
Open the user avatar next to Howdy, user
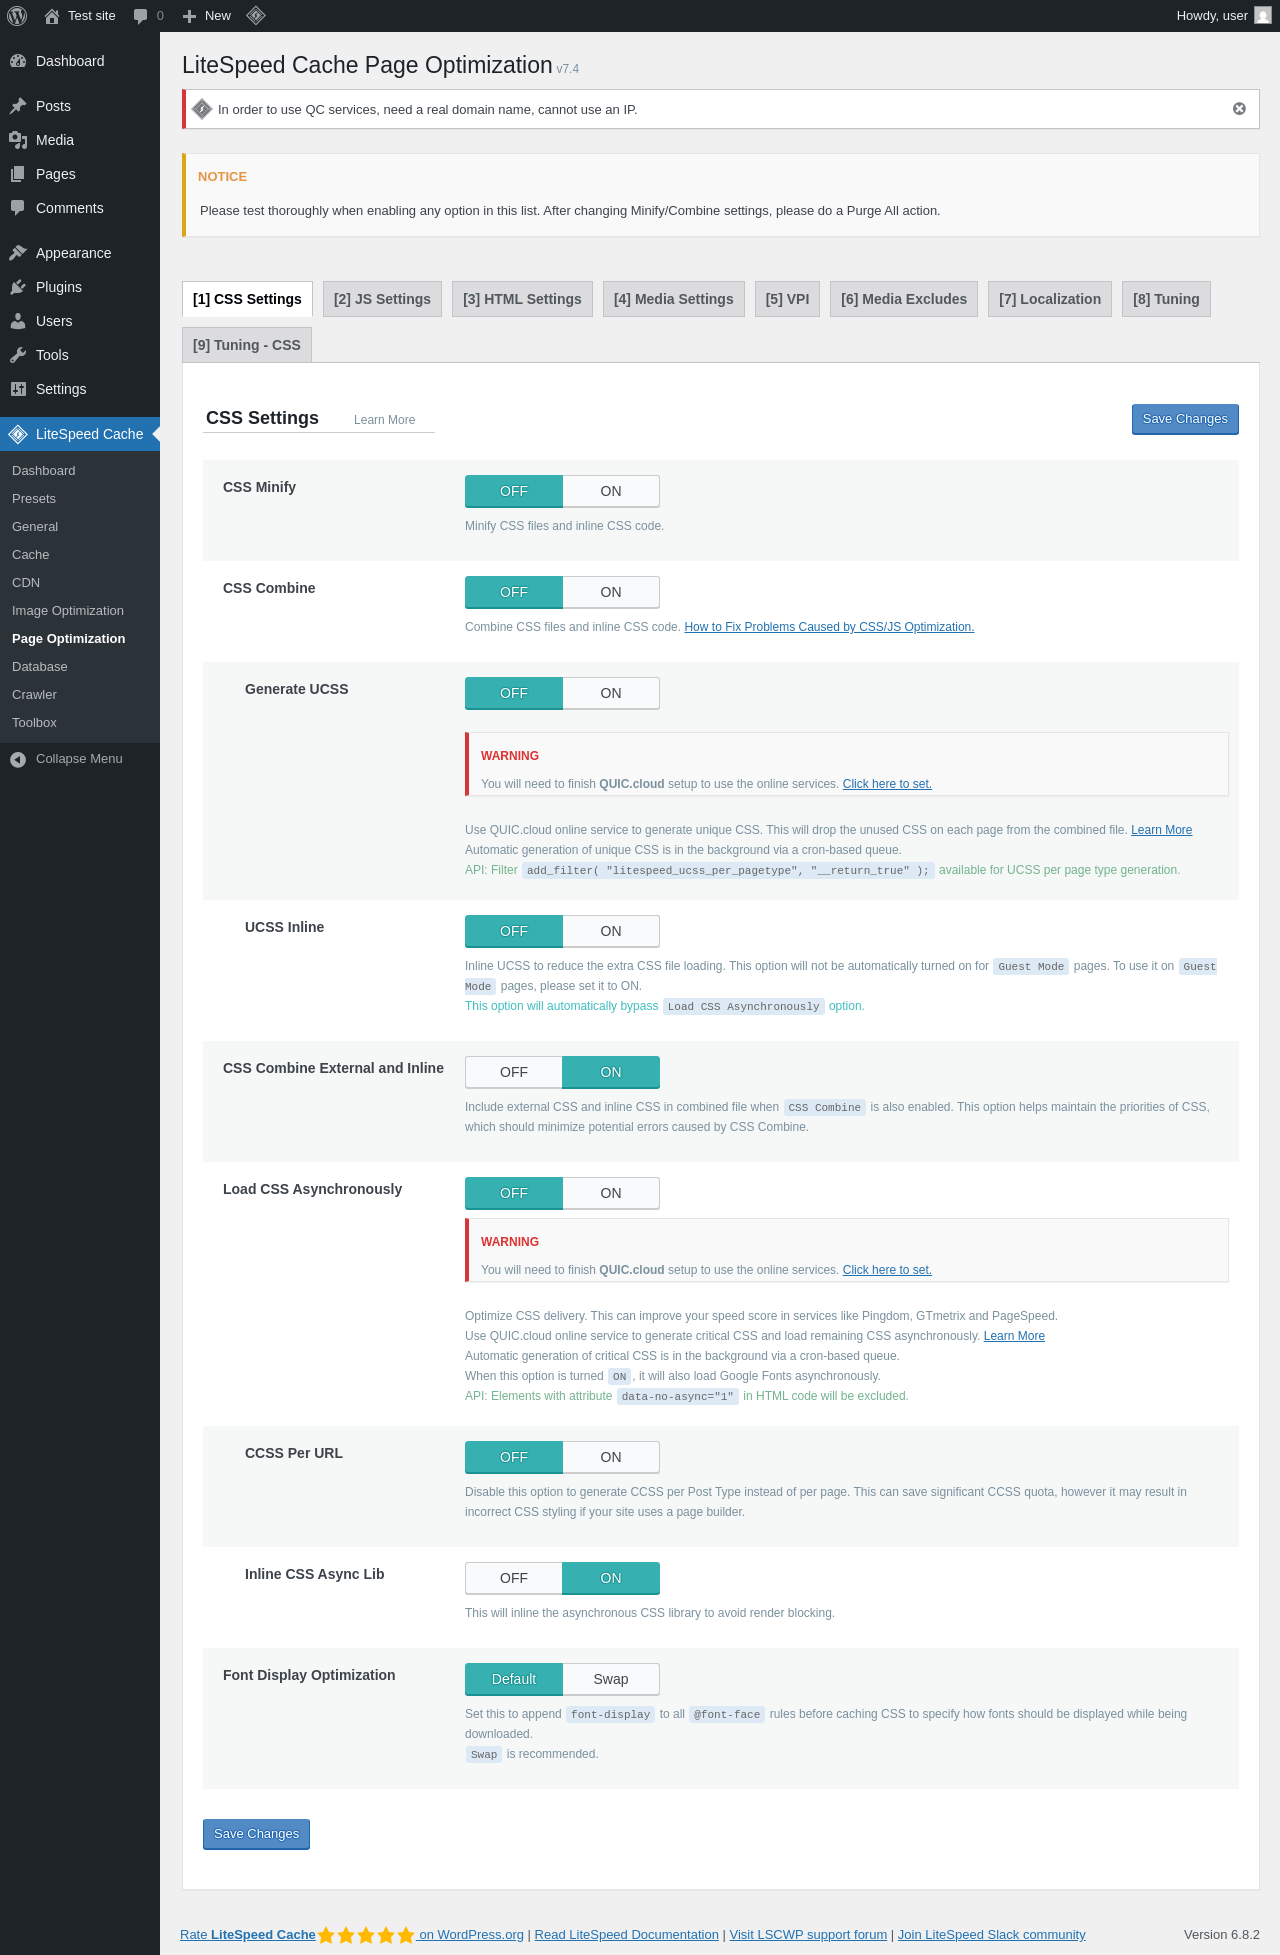(1263, 16)
